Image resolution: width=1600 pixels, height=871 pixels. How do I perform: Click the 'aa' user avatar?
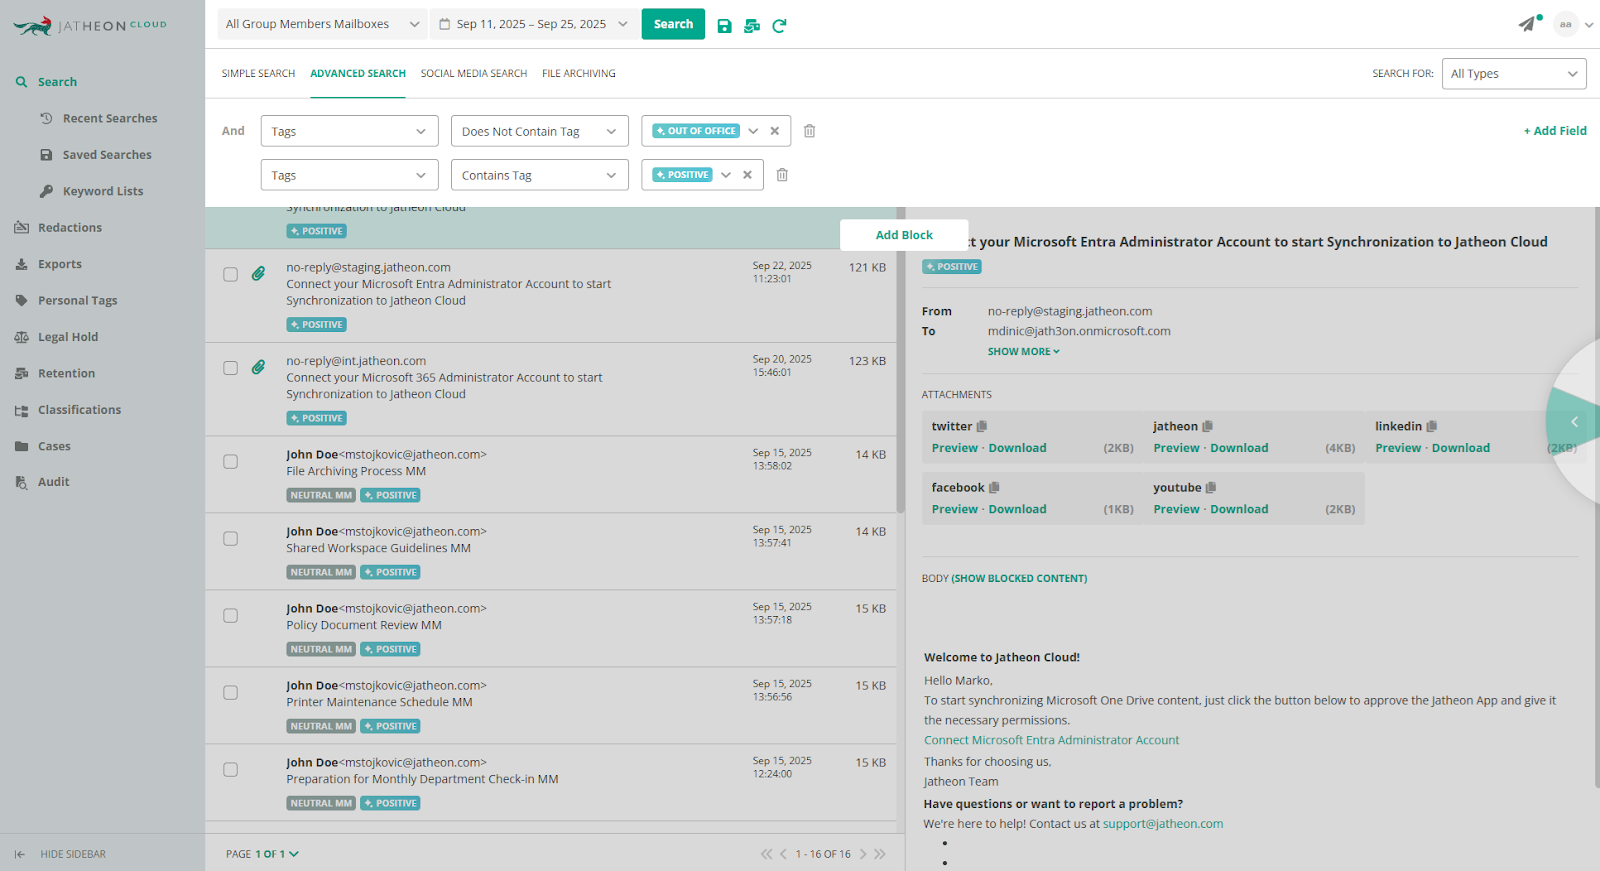1566,24
